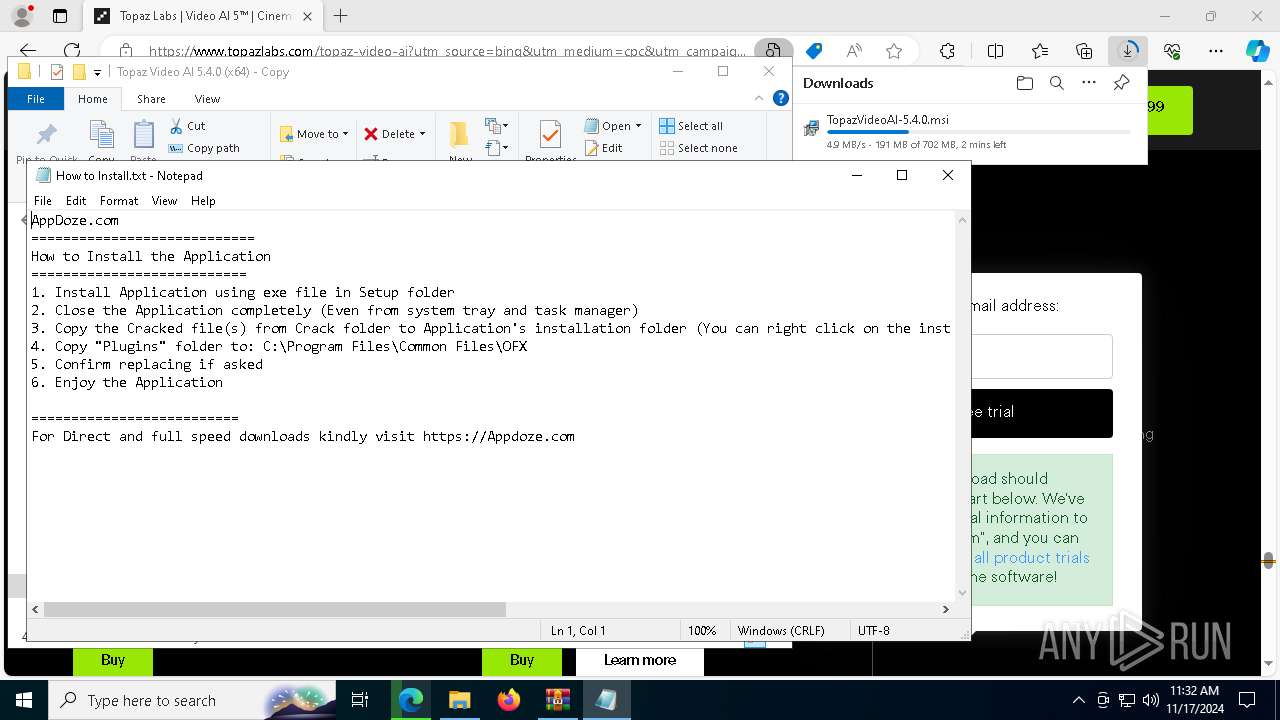1280x720 pixels.
Task: Refresh the Topaz Labs page
Action: click(x=72, y=51)
